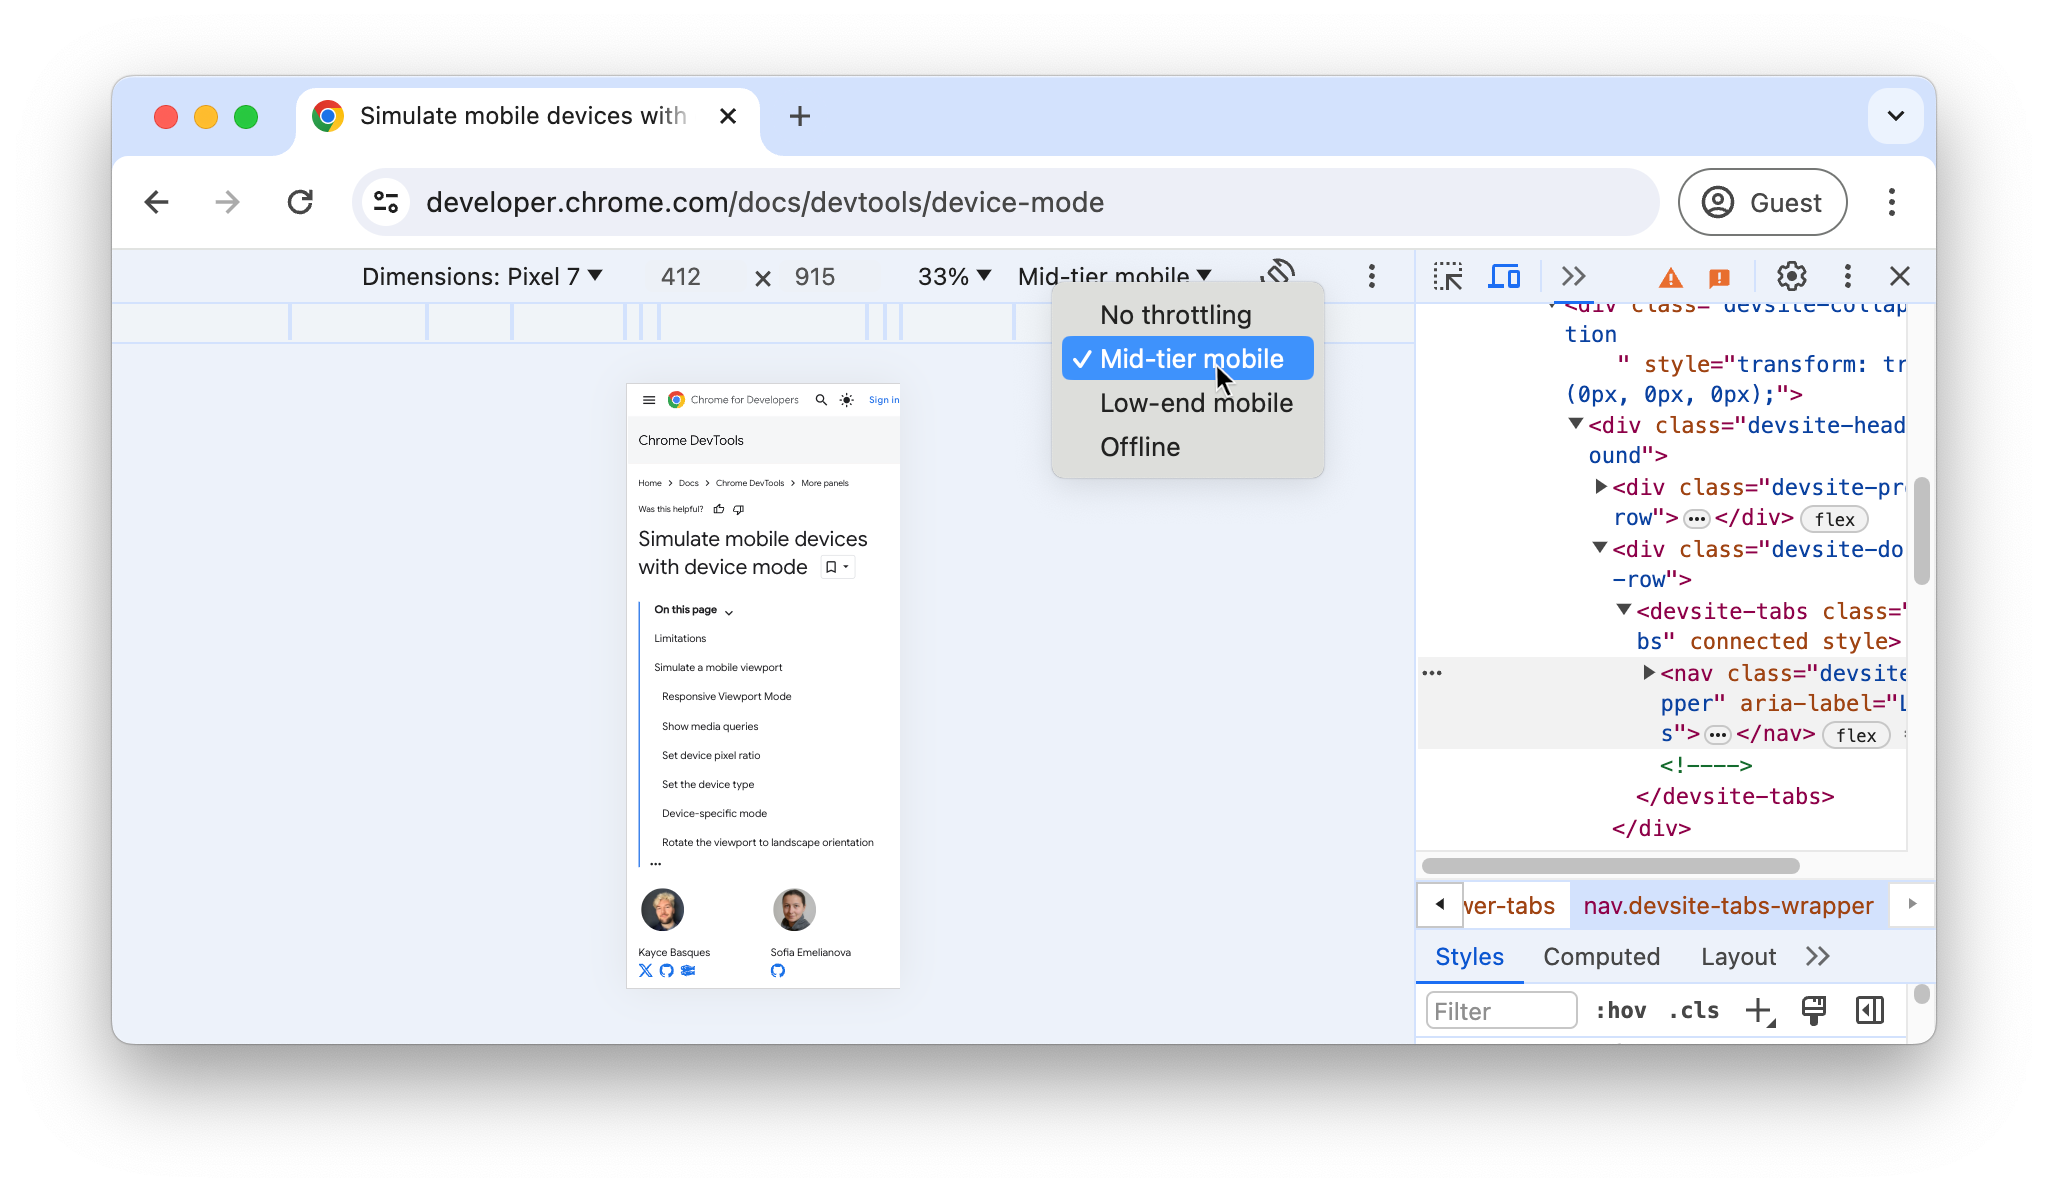This screenshot has height=1192, width=2048.
Task: Click the filter input field in Styles
Action: [1501, 1010]
